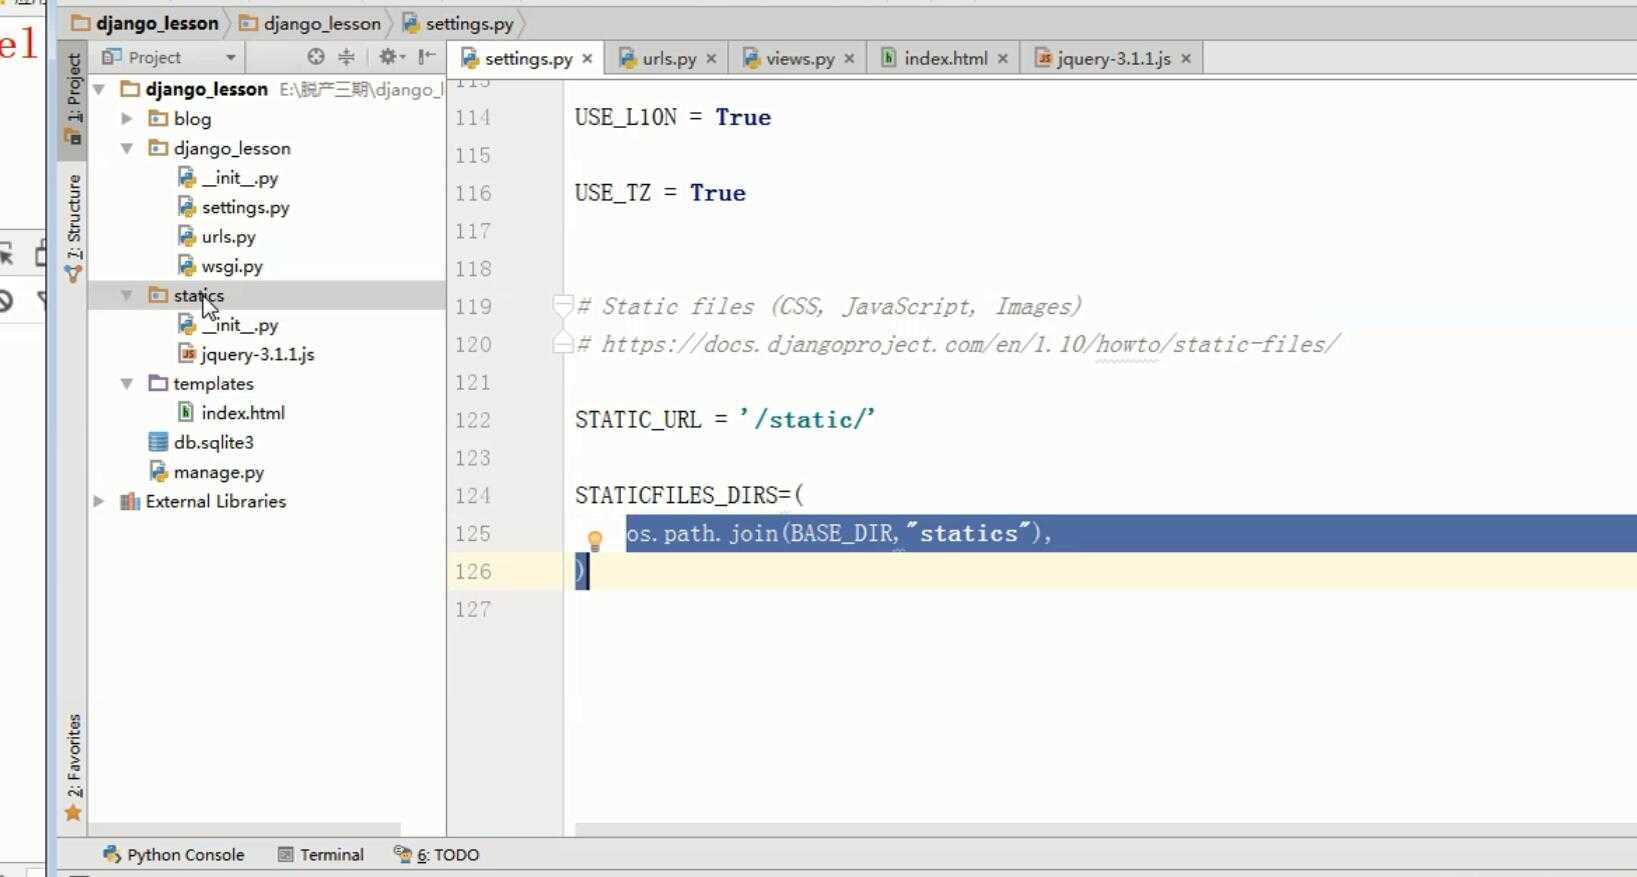The height and width of the screenshot is (877, 1637).
Task: Select manage.py in the project tree
Action: coord(218,472)
